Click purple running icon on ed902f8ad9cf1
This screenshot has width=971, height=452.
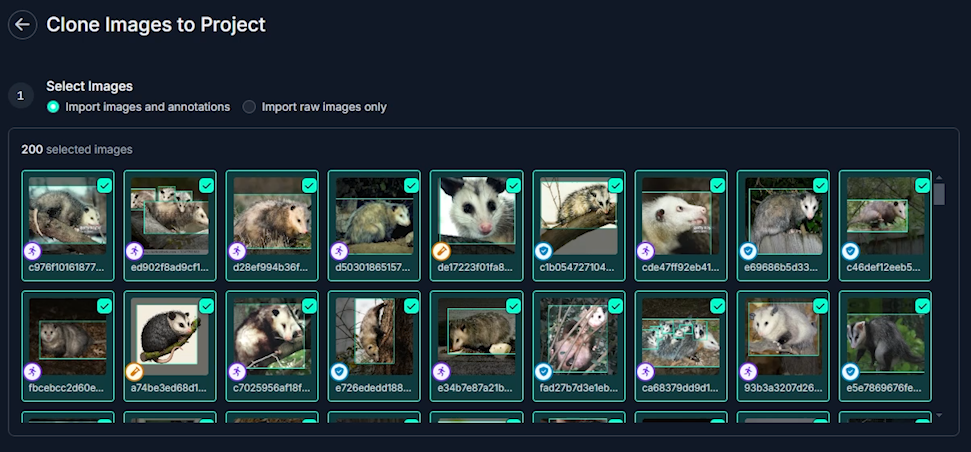coord(134,251)
